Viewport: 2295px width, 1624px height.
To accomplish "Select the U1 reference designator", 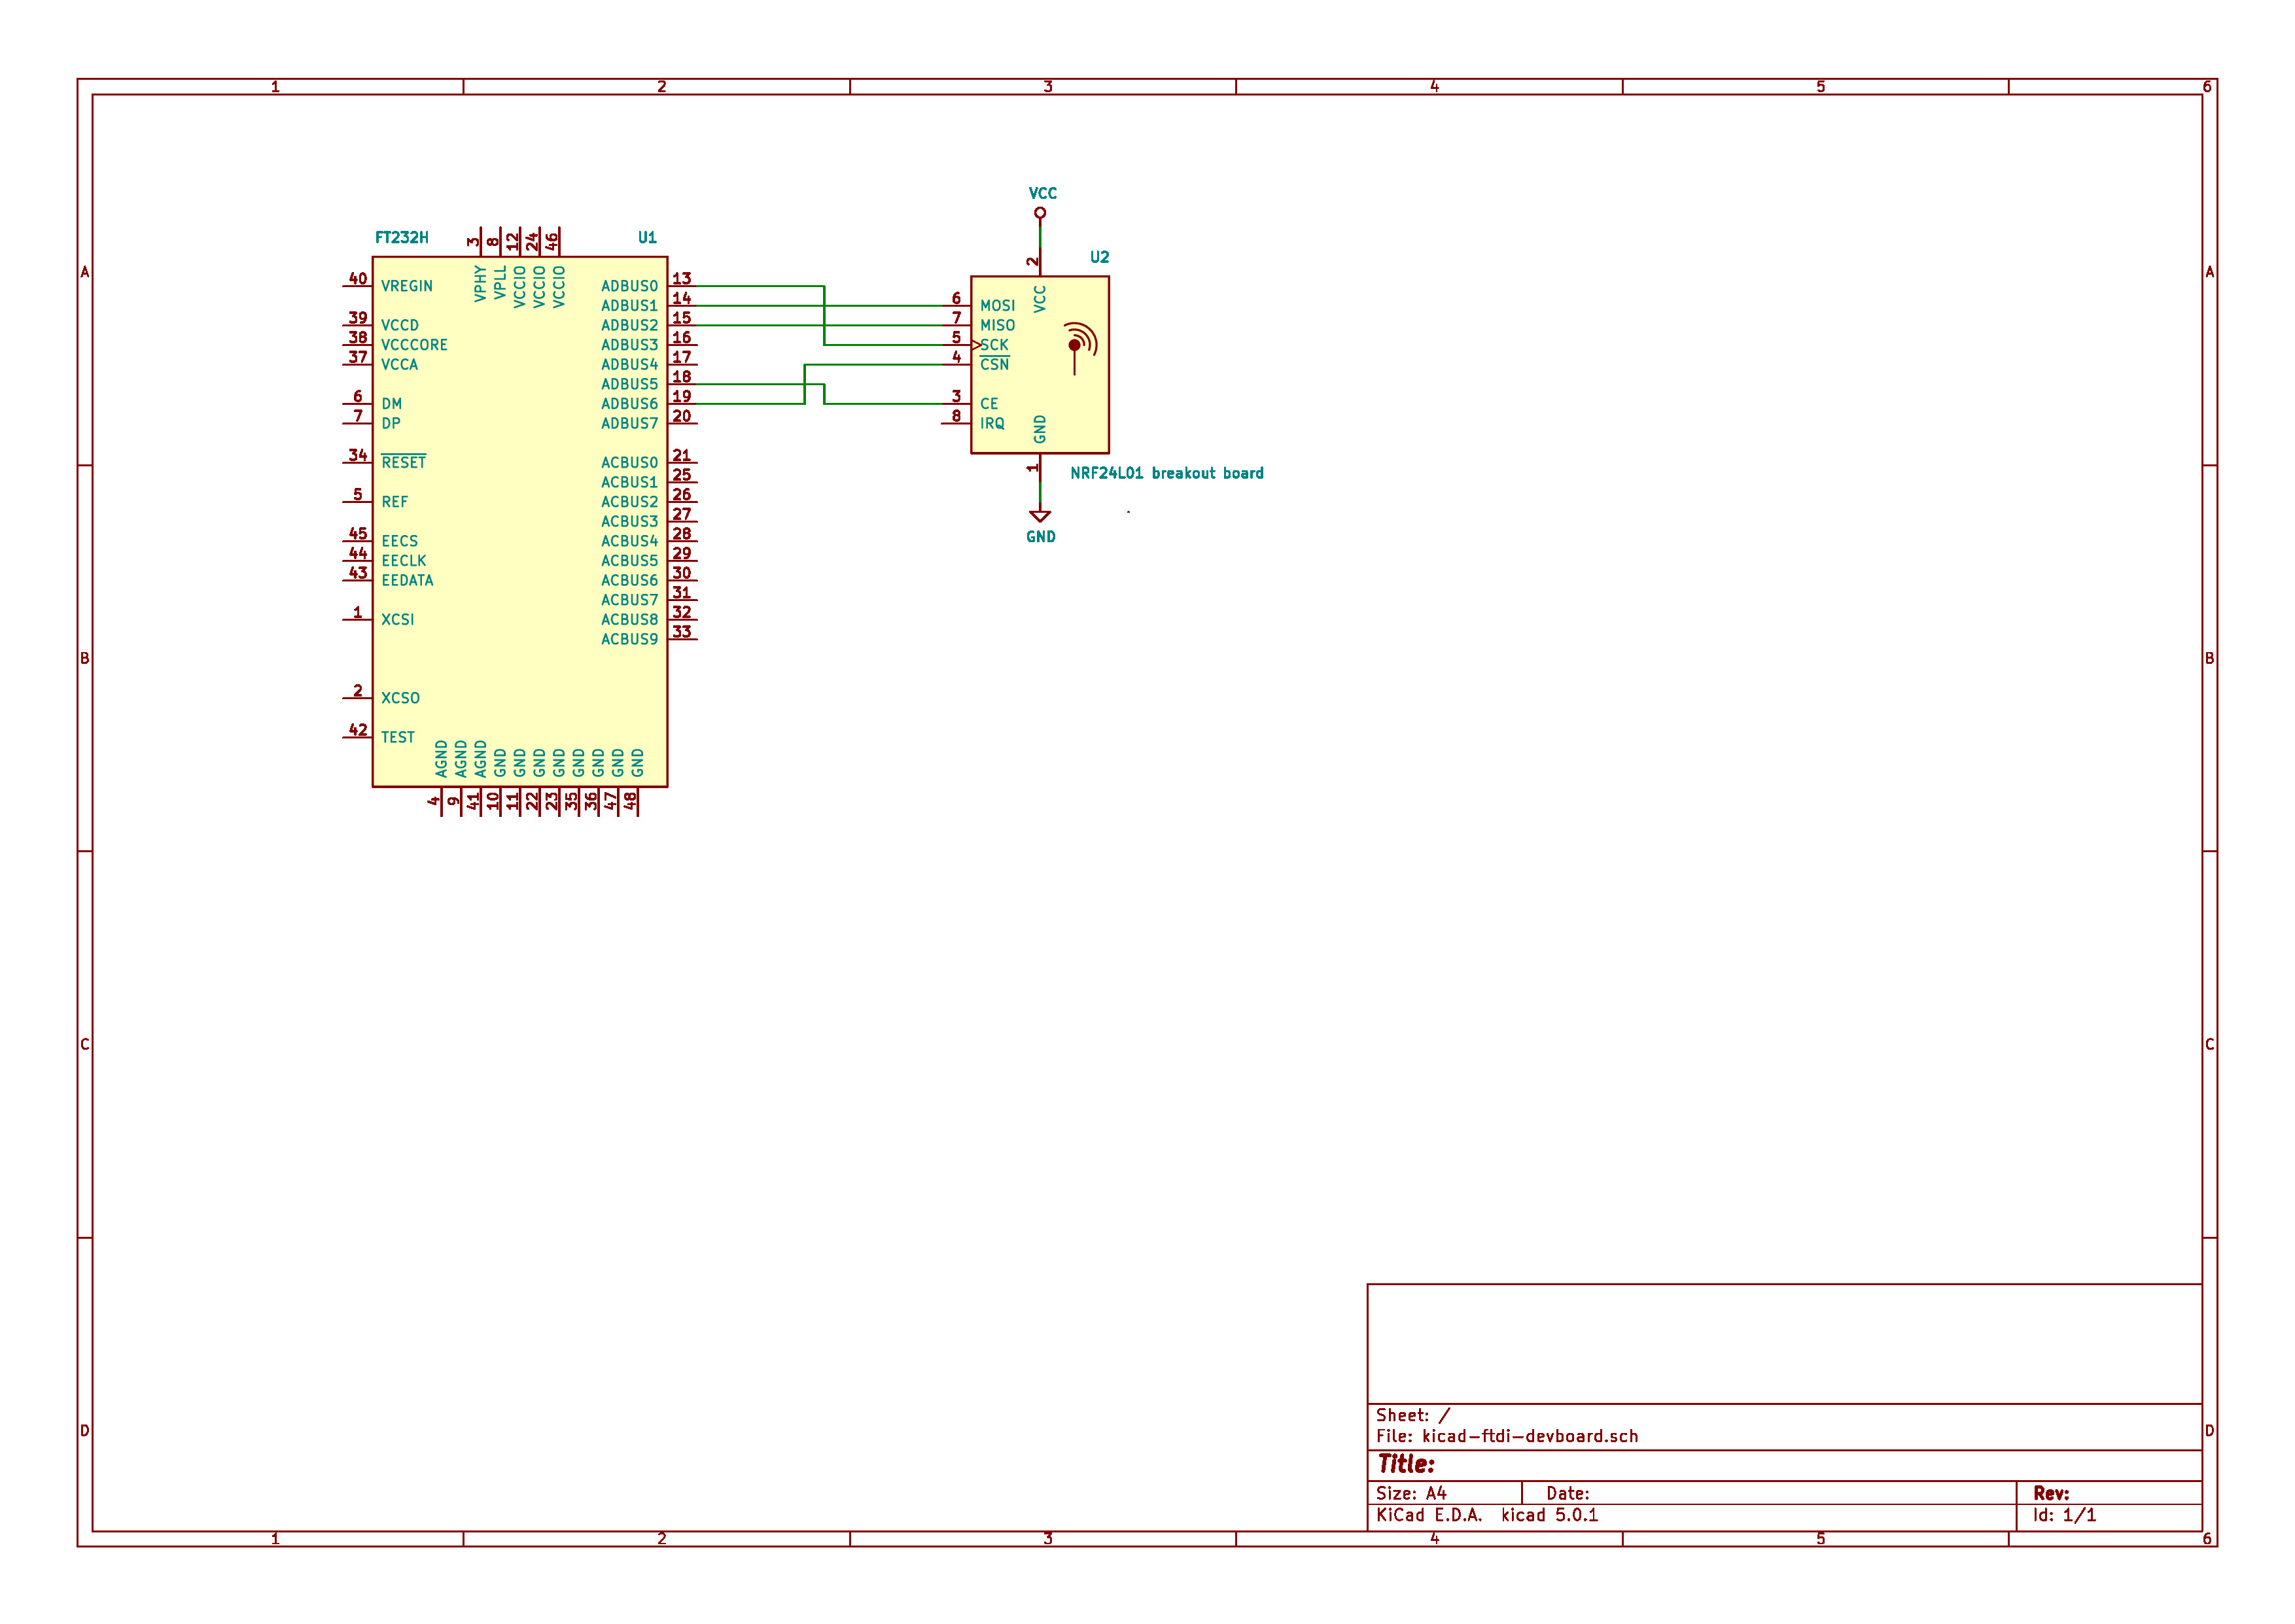I will coord(647,238).
